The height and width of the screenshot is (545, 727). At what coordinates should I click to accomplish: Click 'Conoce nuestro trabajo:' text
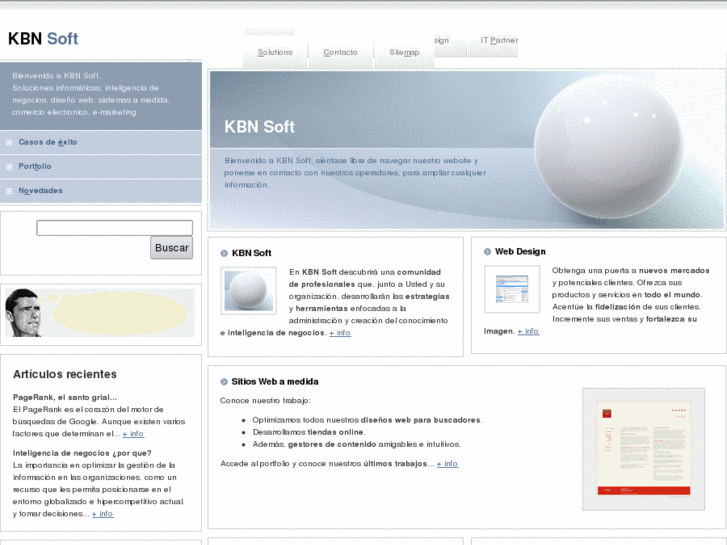[x=265, y=401]
